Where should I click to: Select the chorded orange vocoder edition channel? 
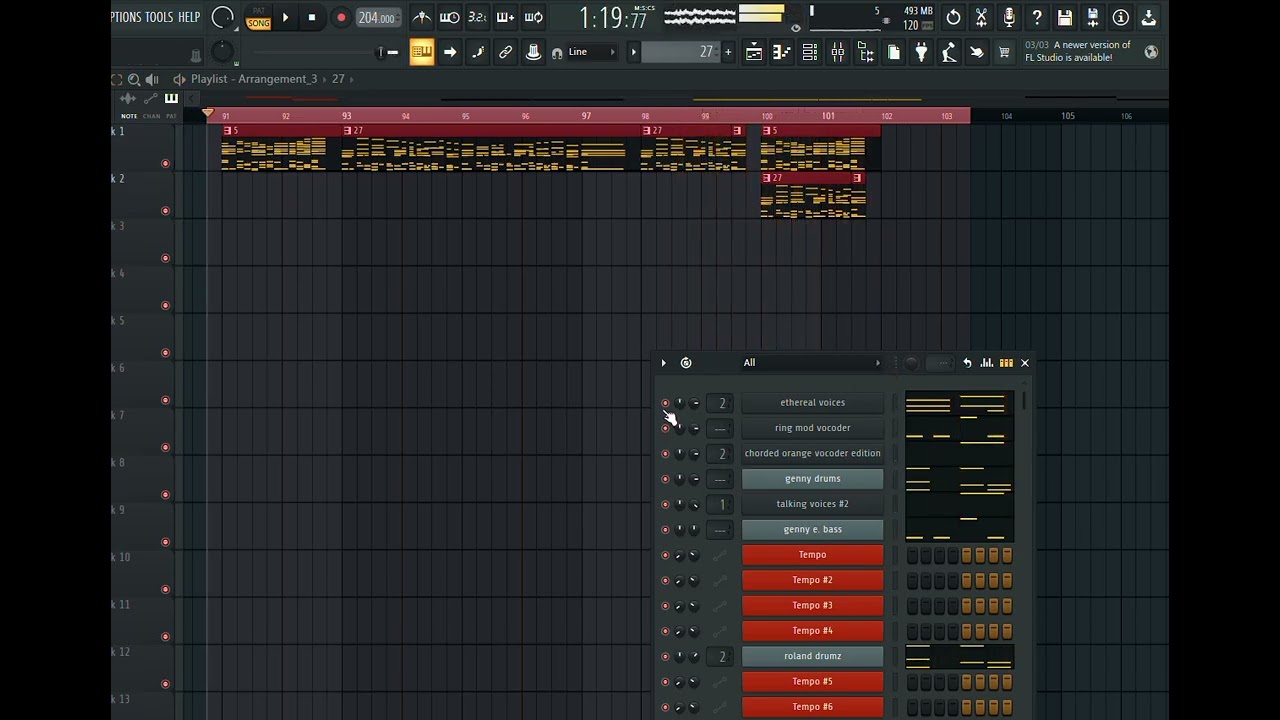(813, 453)
